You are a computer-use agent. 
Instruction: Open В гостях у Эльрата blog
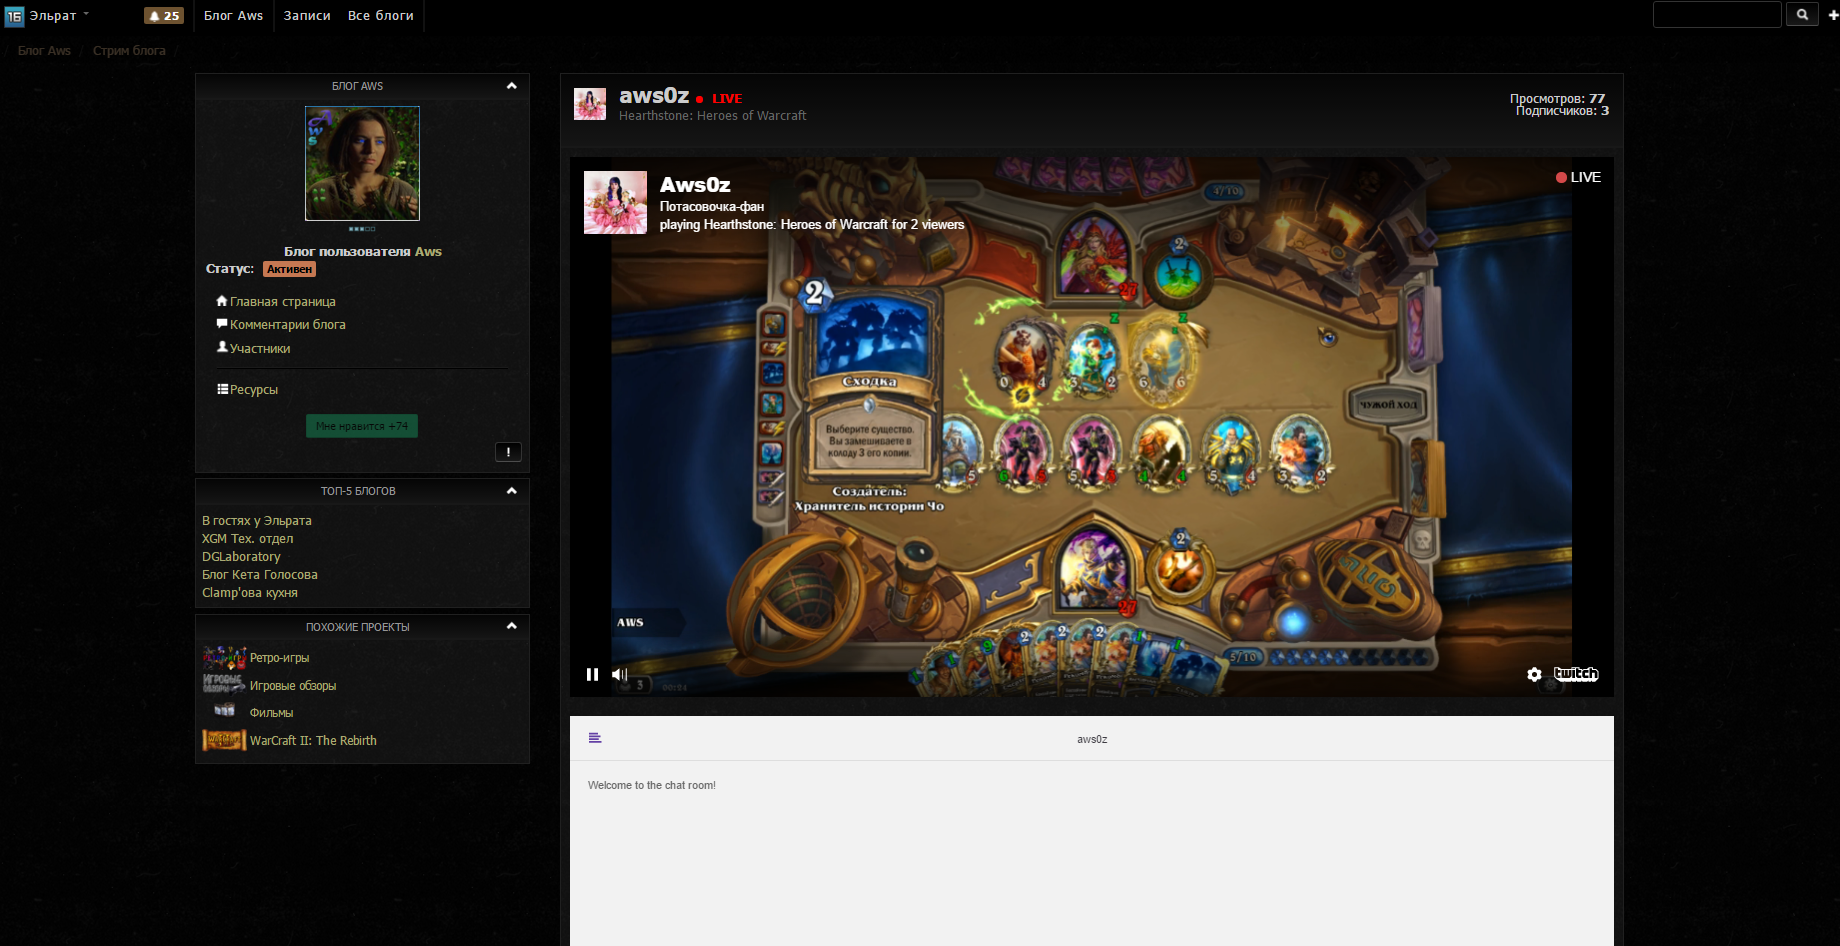click(257, 521)
